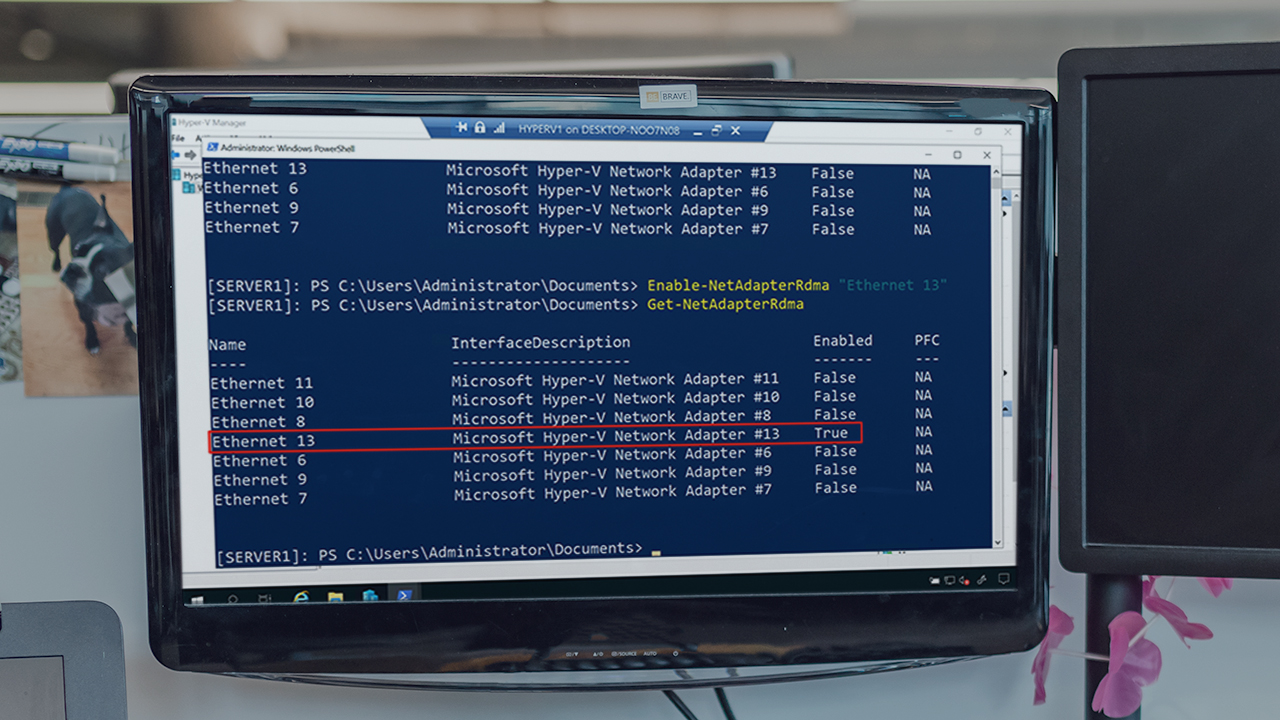Click the forward arrow in Hyper-V Manager toolbar
The image size is (1280, 720).
(x=190, y=155)
